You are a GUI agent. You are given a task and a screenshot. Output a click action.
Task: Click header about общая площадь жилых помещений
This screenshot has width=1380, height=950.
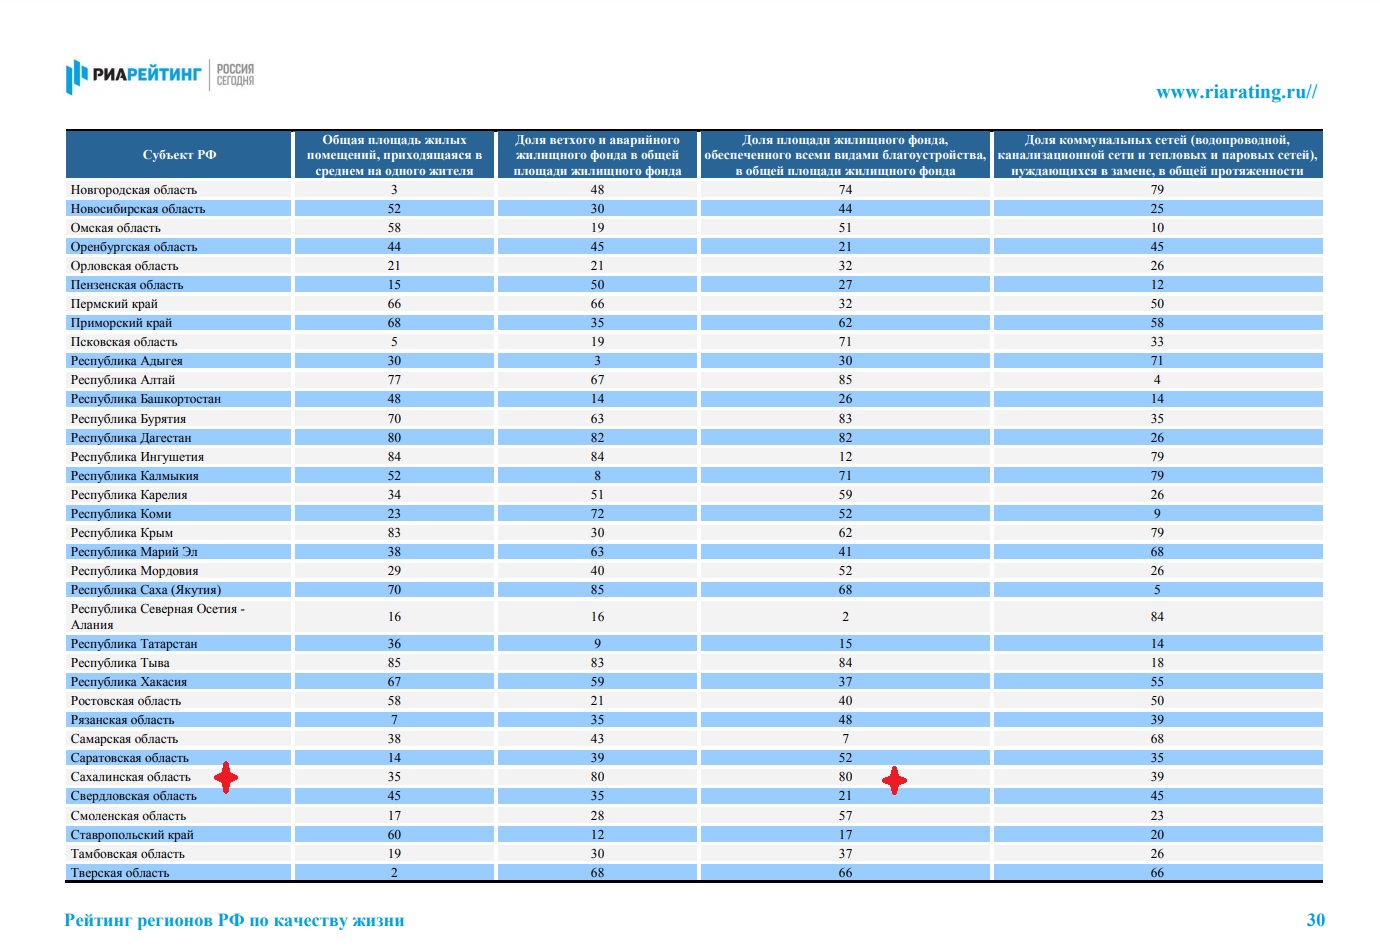click(x=394, y=155)
